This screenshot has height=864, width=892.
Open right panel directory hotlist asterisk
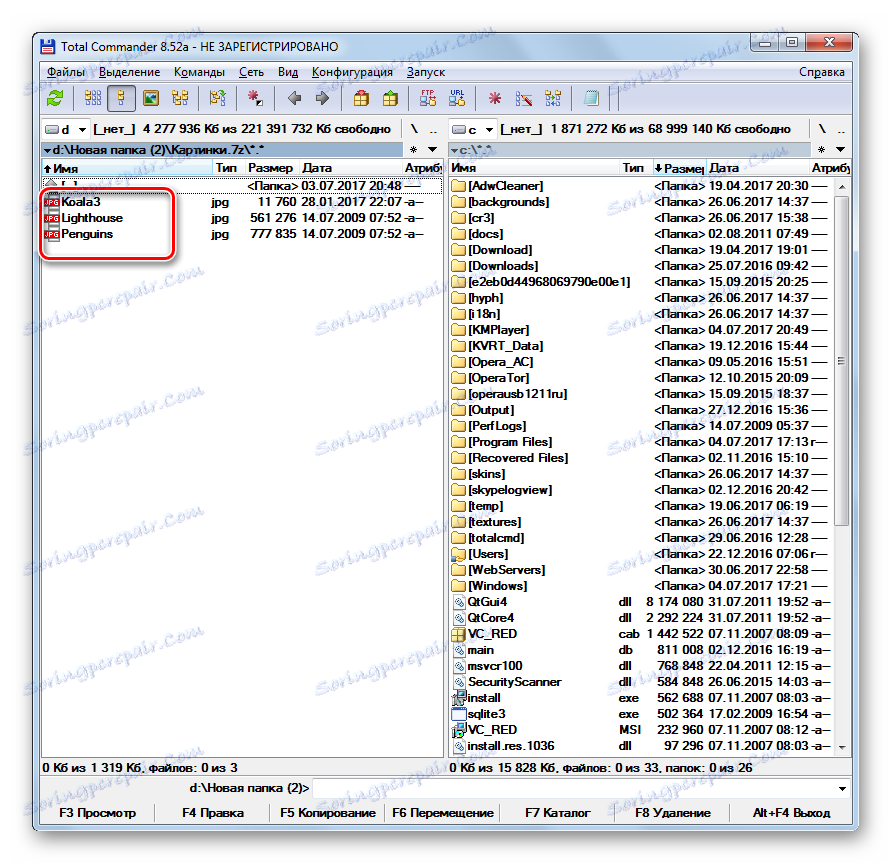[821, 150]
